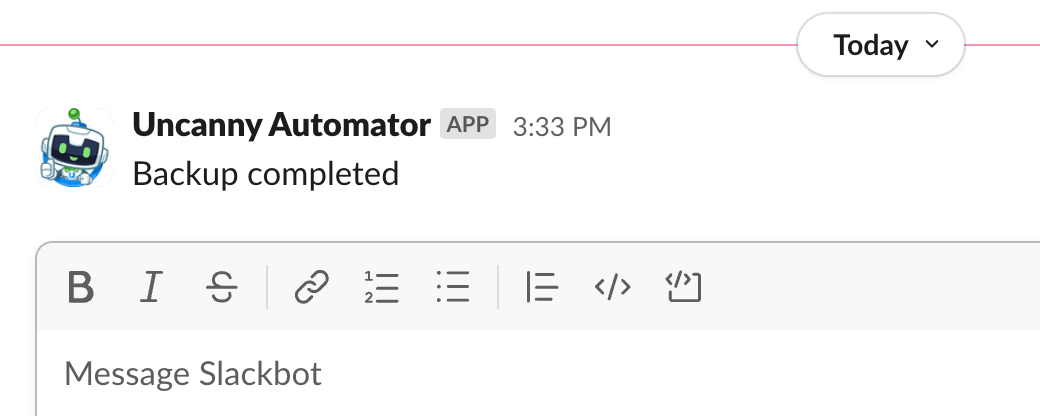This screenshot has height=416, width=1040.
Task: Format selection as inline code
Action: coord(612,288)
